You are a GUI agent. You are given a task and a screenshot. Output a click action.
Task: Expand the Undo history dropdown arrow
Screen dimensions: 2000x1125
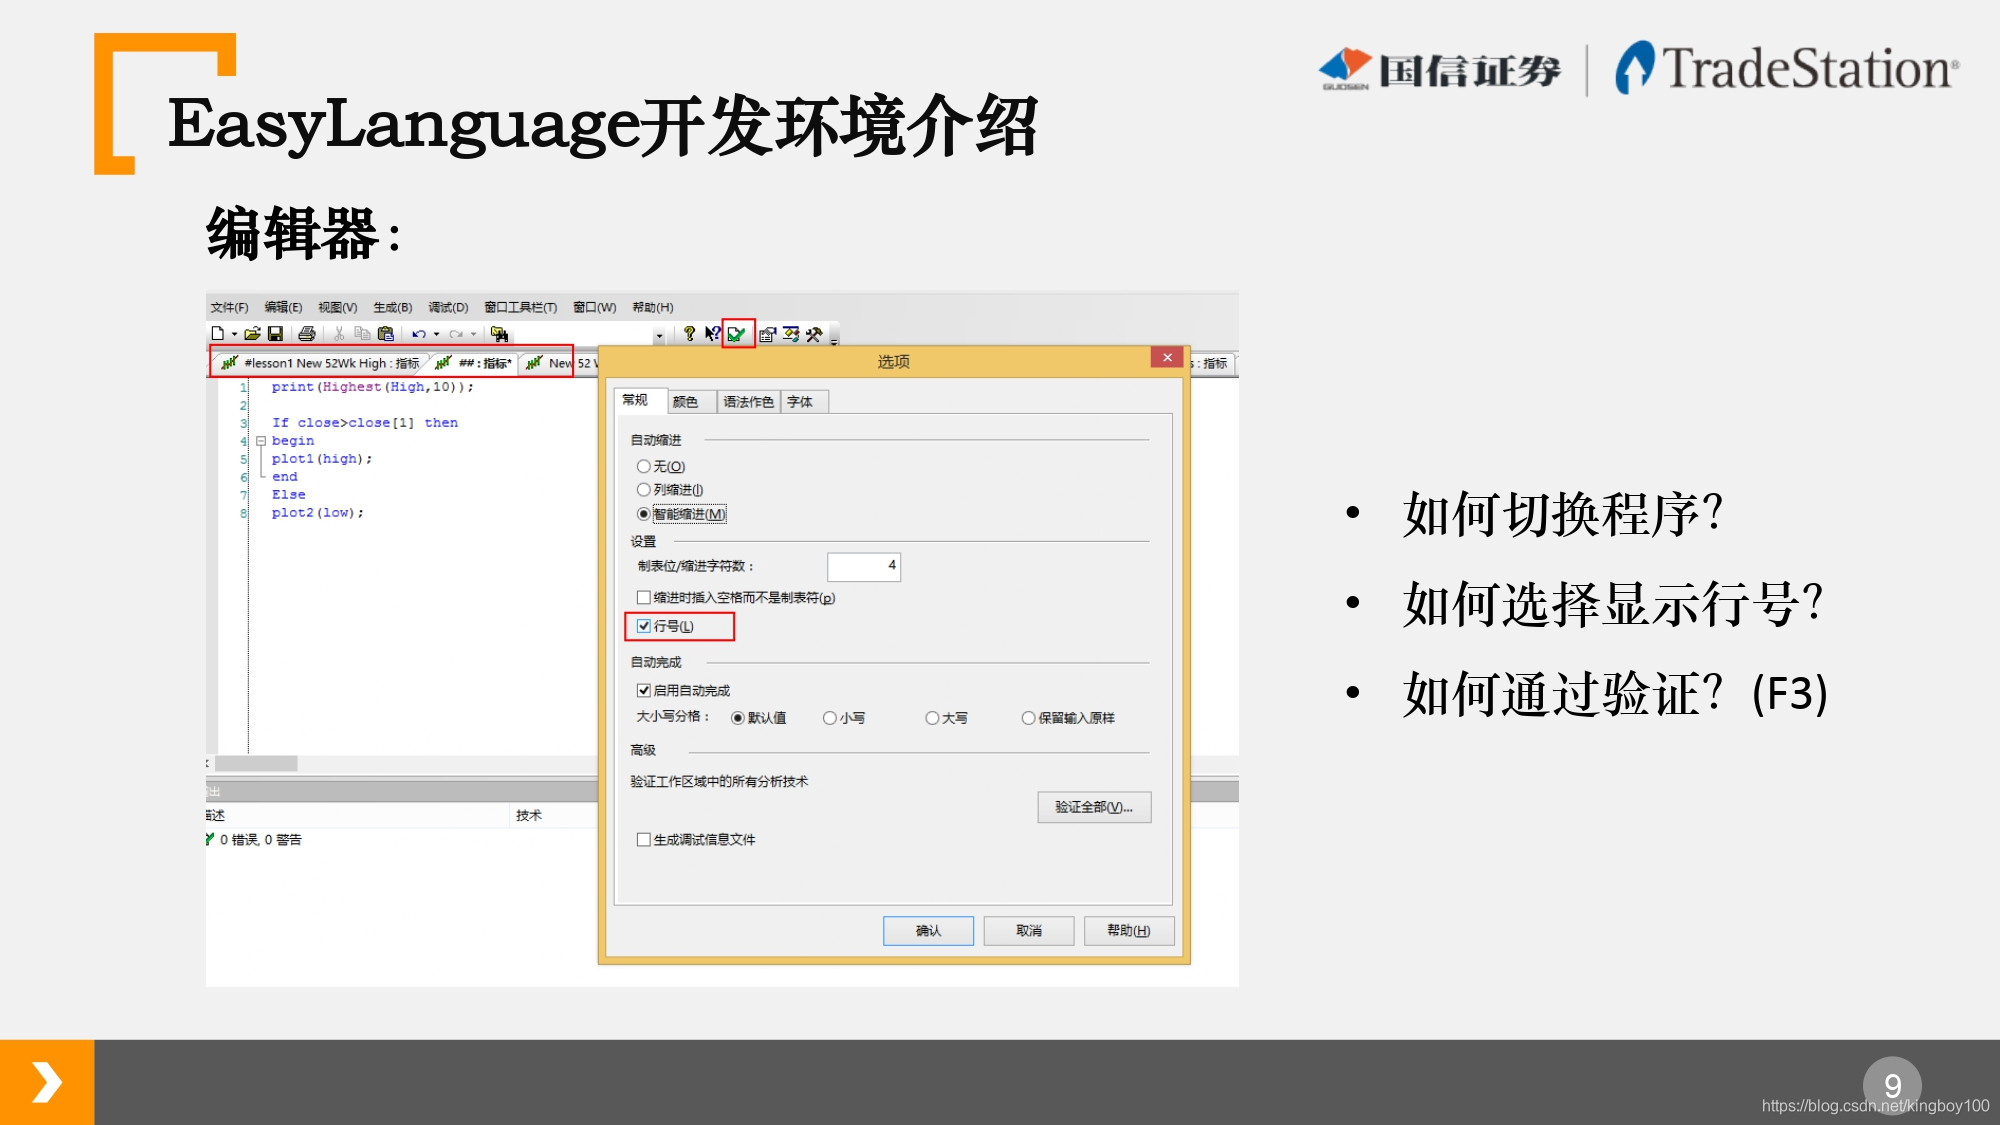point(436,334)
